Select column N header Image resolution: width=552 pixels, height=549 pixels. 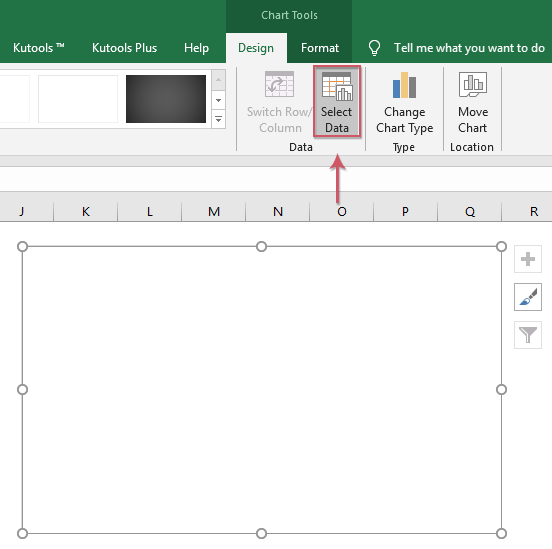pyautogui.click(x=278, y=212)
